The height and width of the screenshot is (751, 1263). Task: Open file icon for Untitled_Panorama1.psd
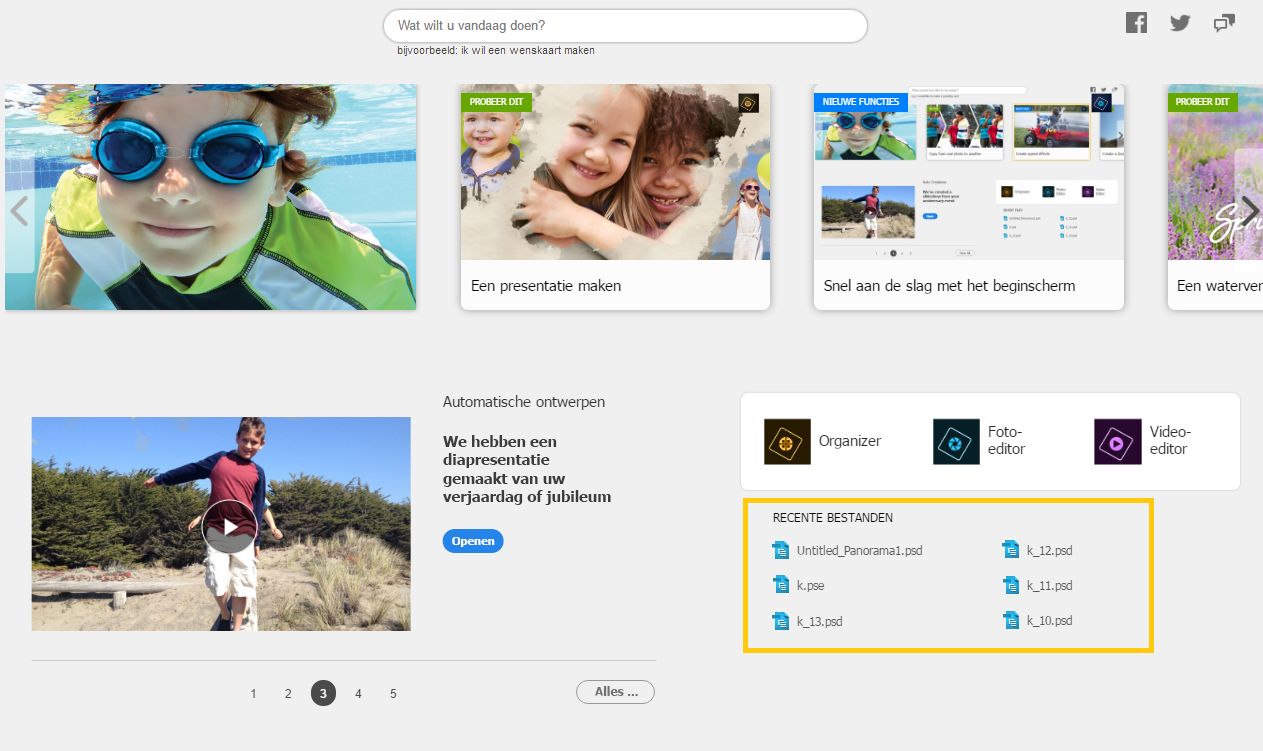(781, 550)
